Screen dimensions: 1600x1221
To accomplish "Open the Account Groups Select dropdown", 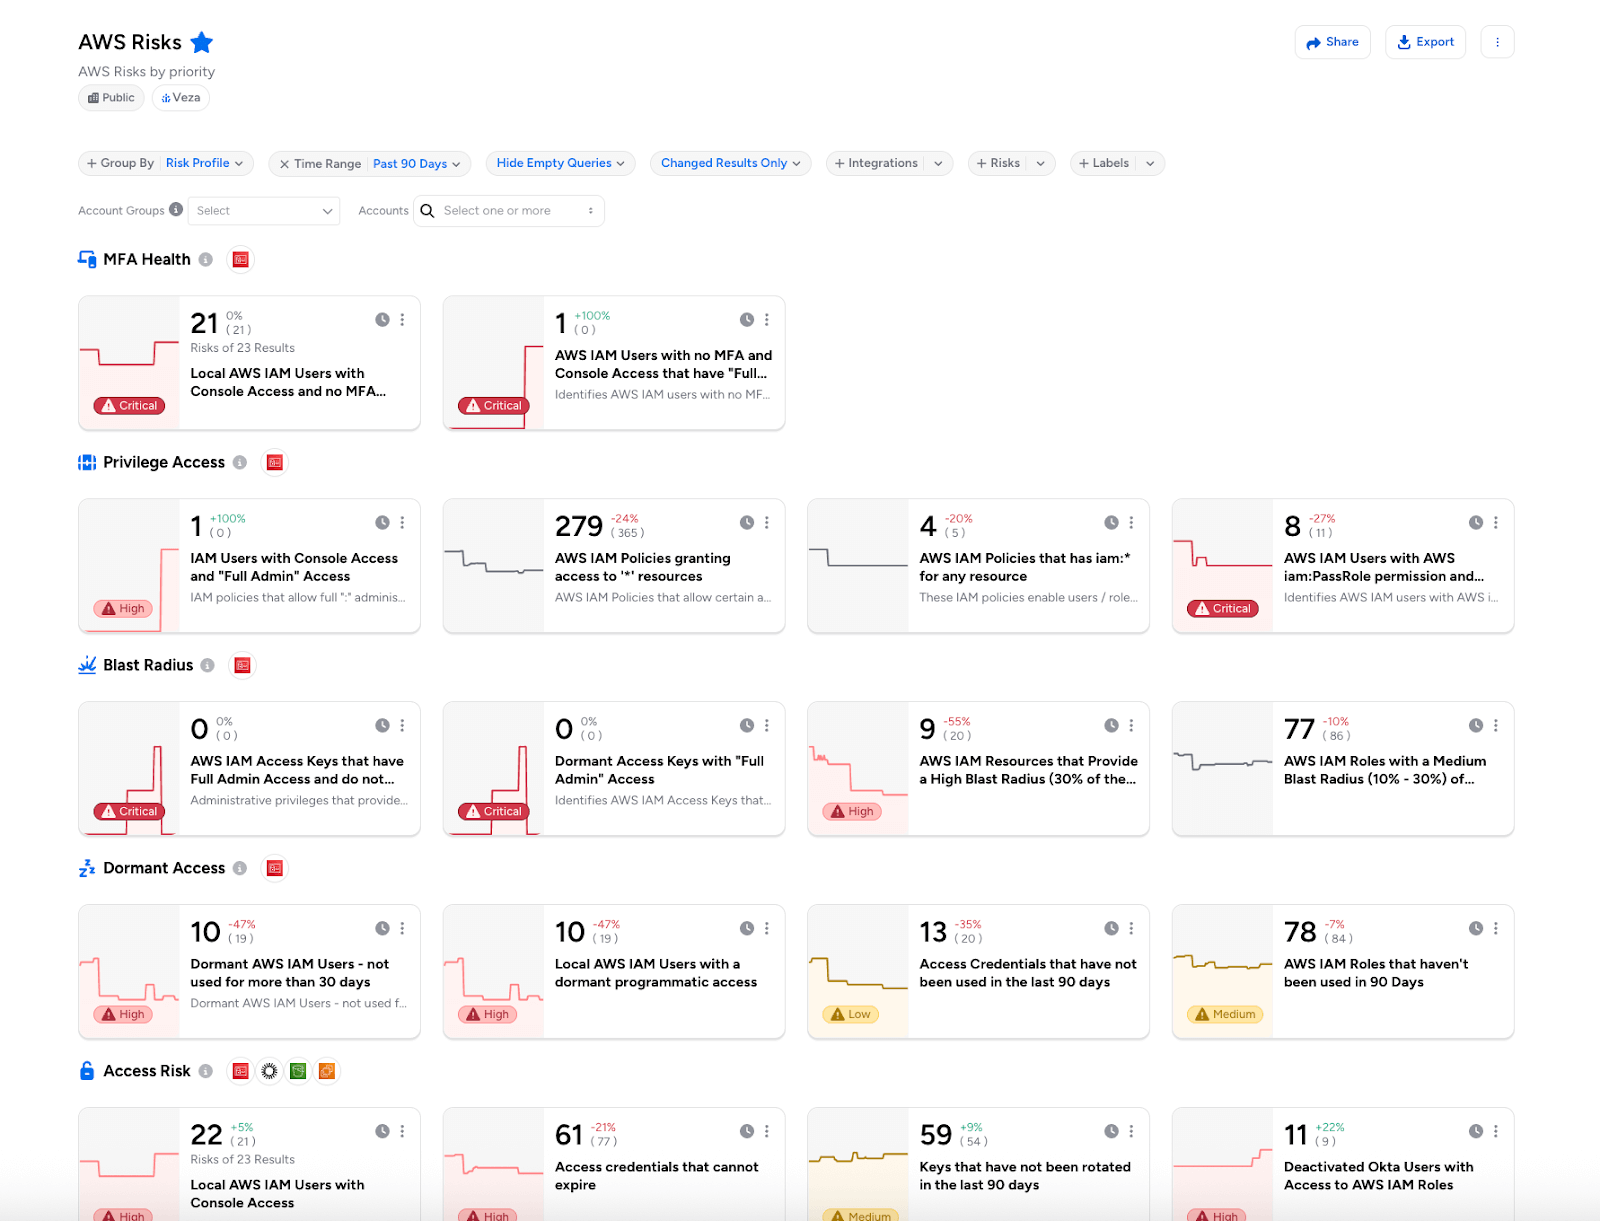I will coord(264,211).
